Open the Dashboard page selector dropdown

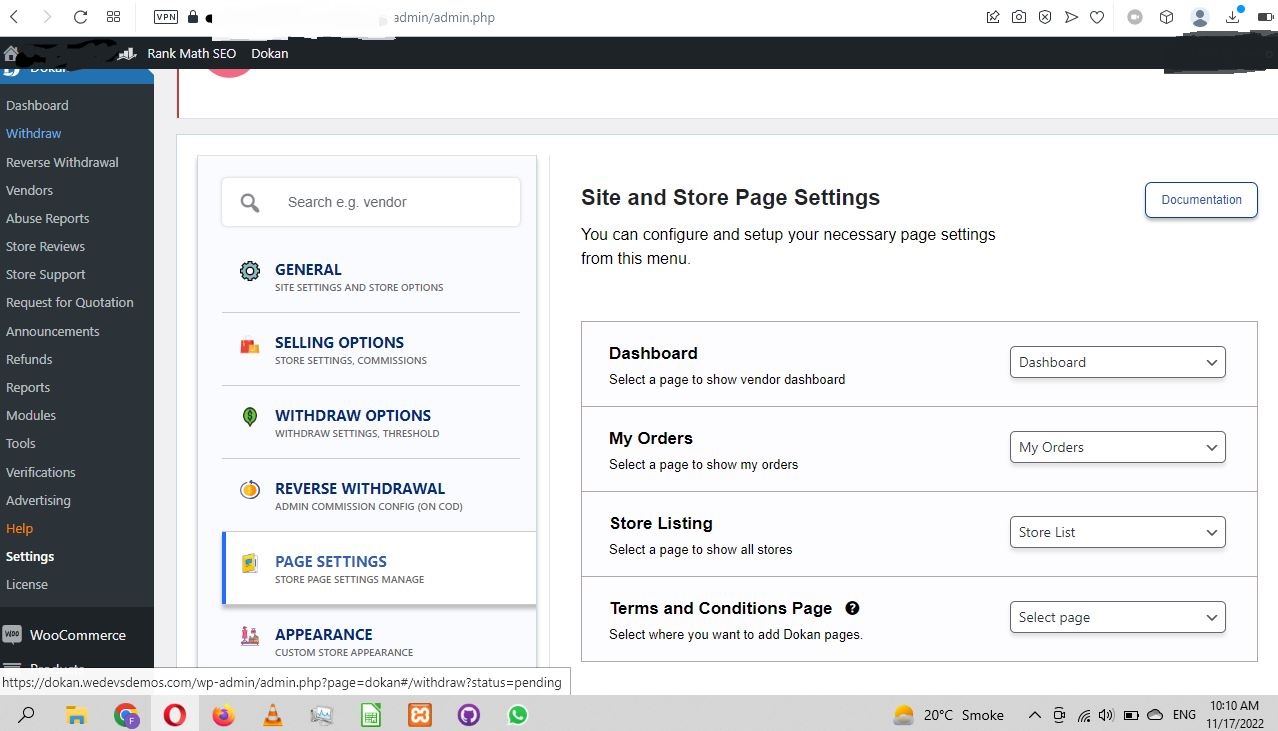pyautogui.click(x=1117, y=362)
